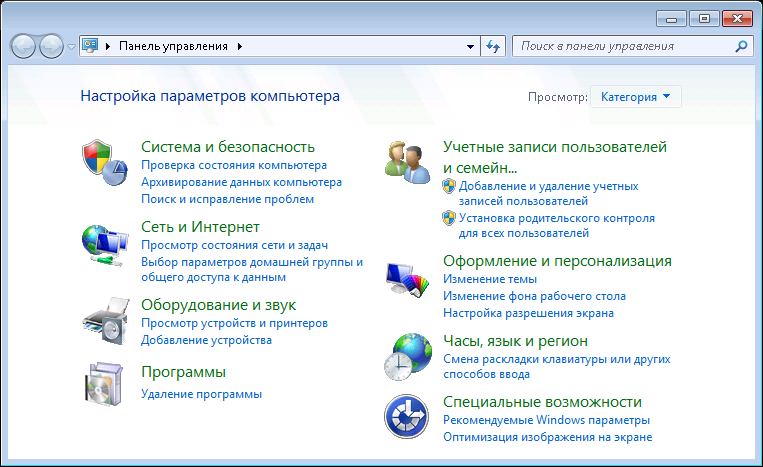Open recent pages arrow next to Forward button
Image resolution: width=763 pixels, height=467 pixels.
point(71,47)
